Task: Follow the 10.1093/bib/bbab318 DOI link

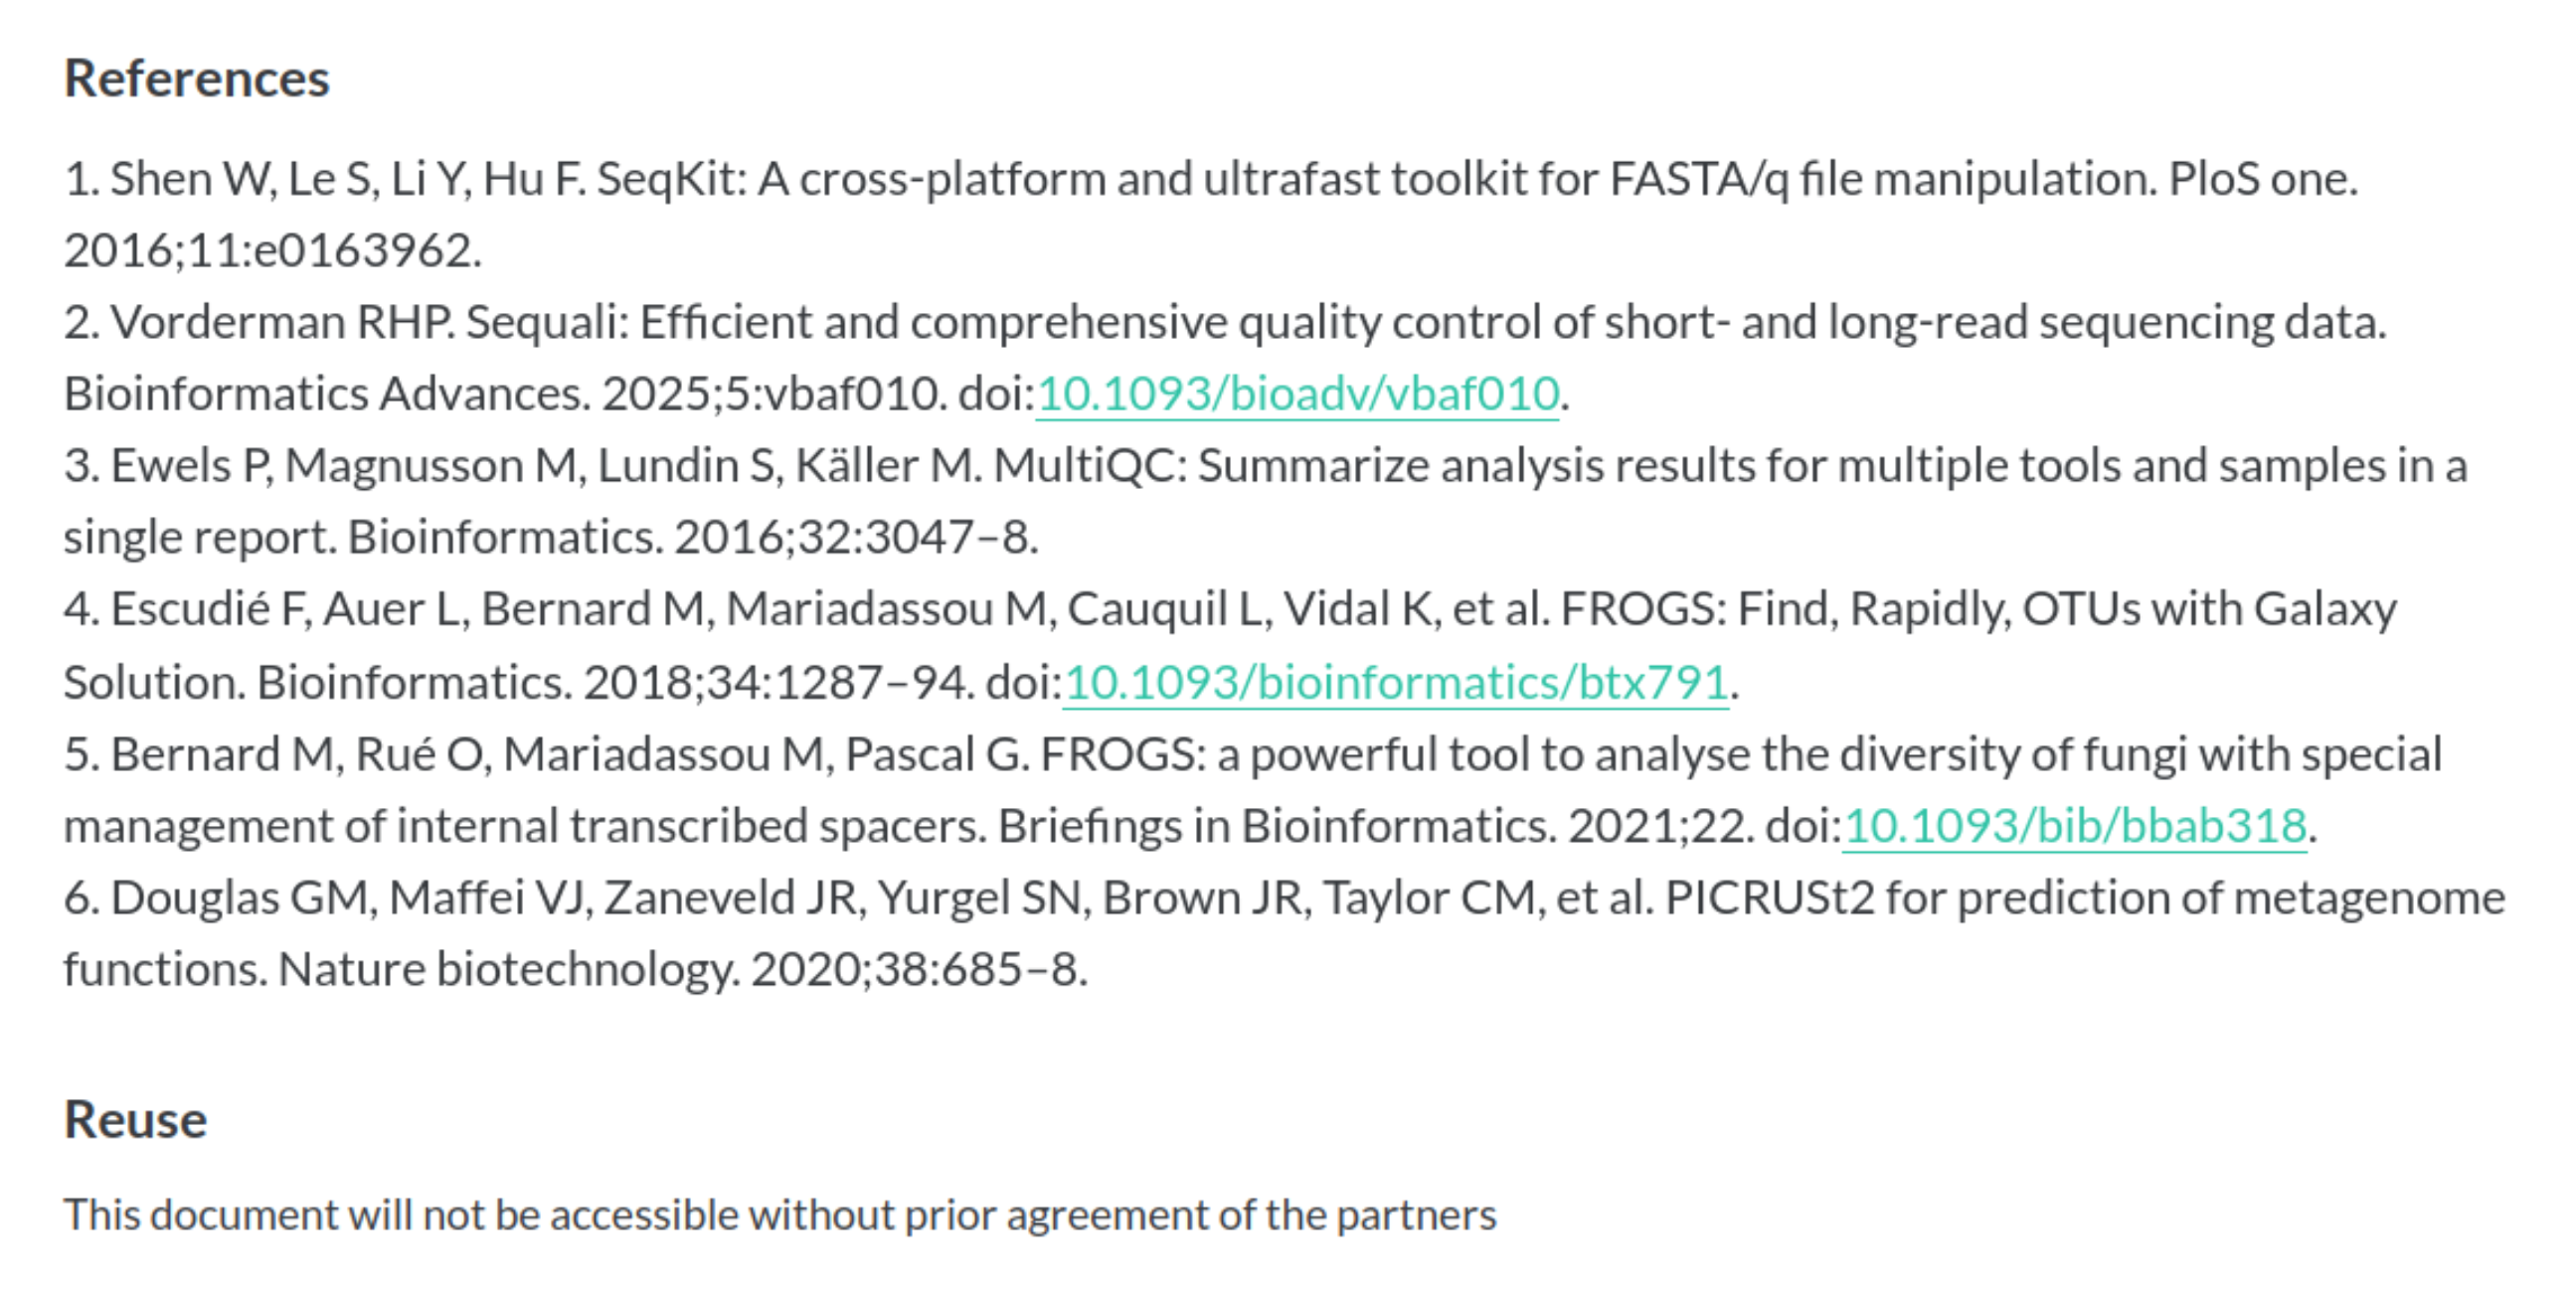Action: [2074, 826]
